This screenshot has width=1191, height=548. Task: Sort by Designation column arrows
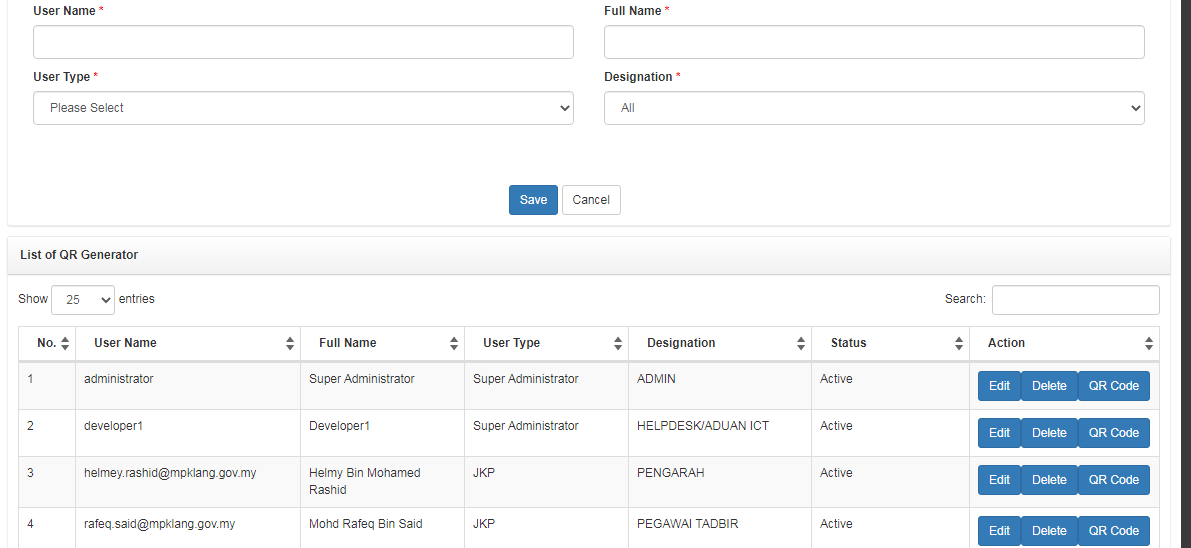pyautogui.click(x=801, y=343)
